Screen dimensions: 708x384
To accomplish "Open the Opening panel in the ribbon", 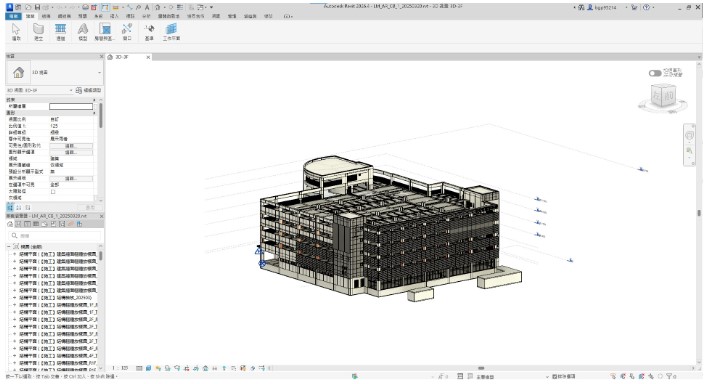I will 127,32.
